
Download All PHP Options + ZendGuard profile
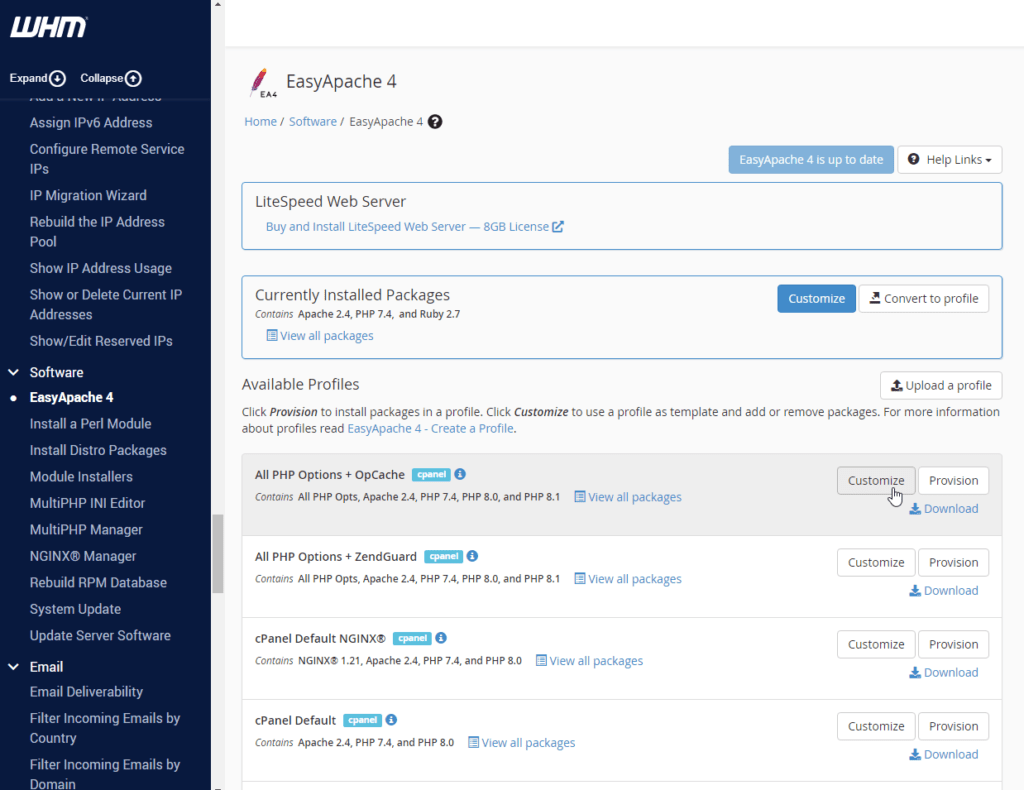(944, 591)
